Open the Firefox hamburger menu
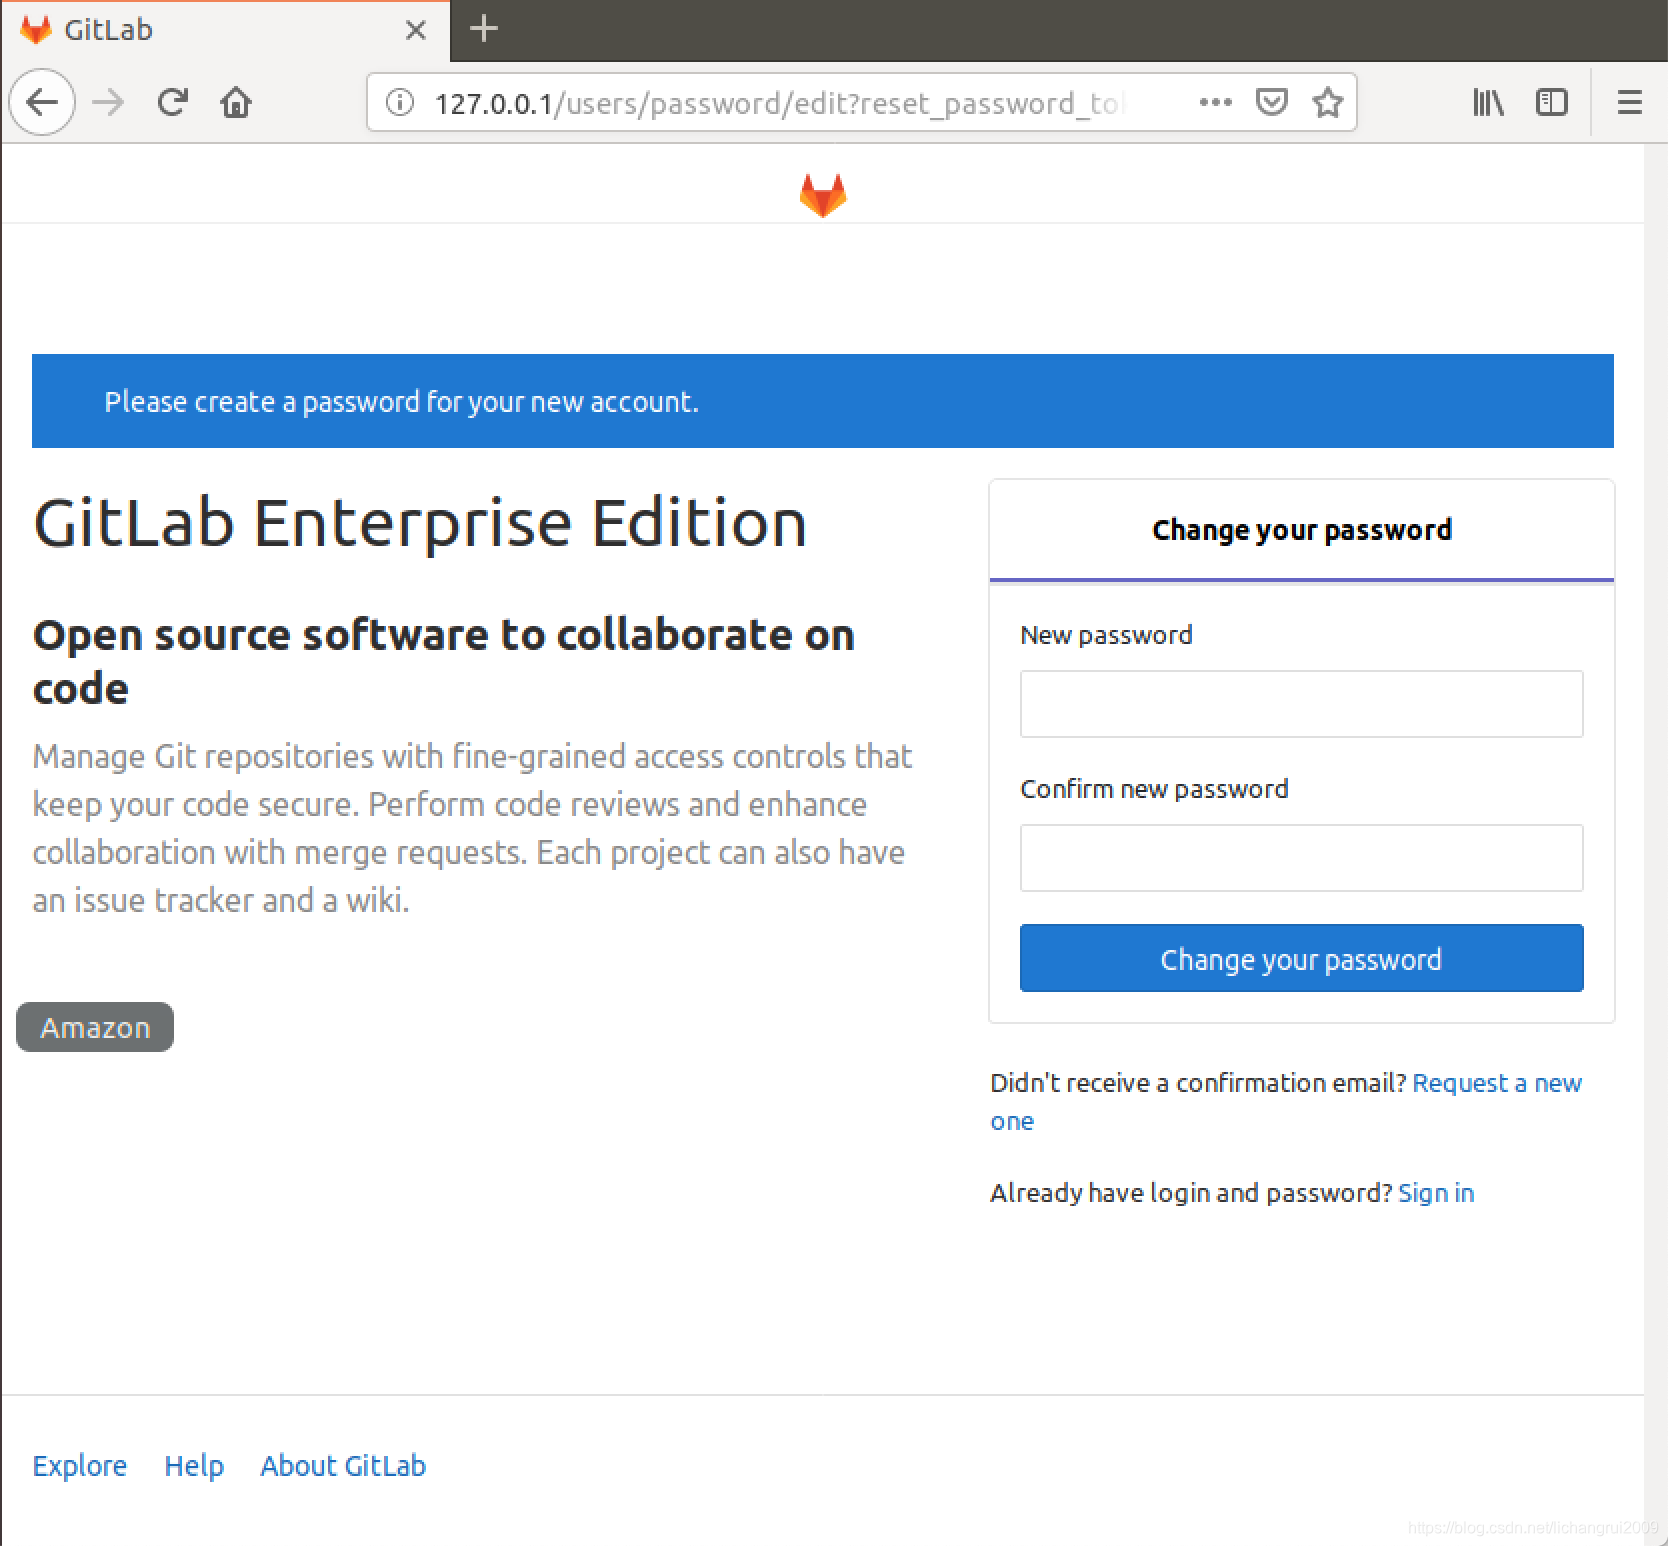The image size is (1668, 1546). [x=1628, y=101]
